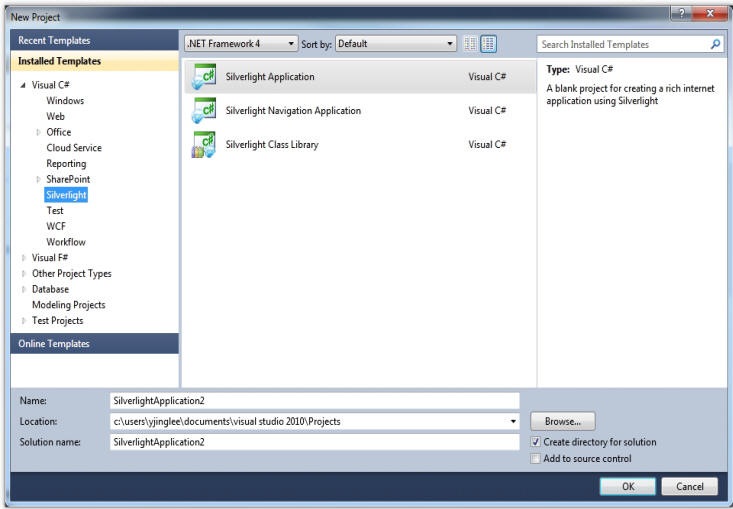
Task: Collapse the Visual C# tree node
Action: point(23,85)
